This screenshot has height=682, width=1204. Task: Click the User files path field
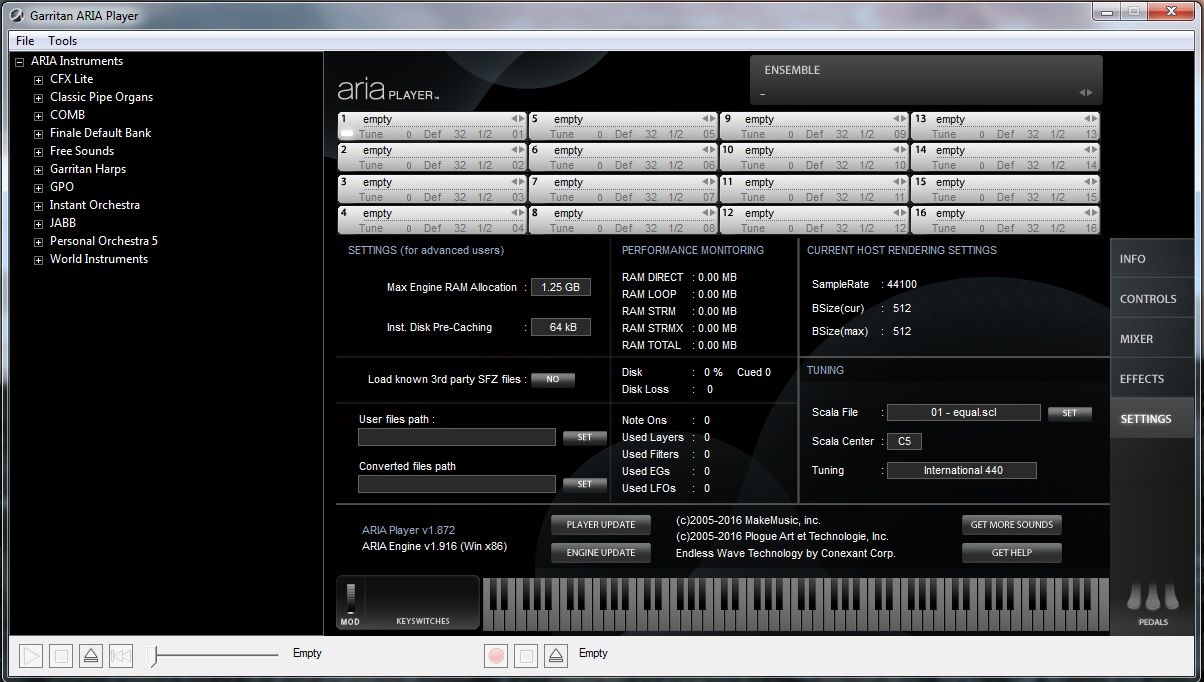[457, 437]
